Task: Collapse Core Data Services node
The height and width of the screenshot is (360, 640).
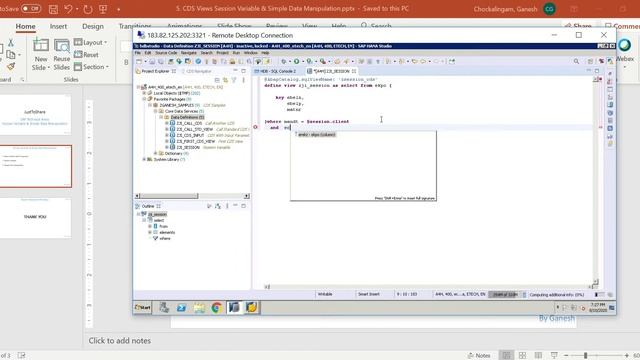Action: 156,111
